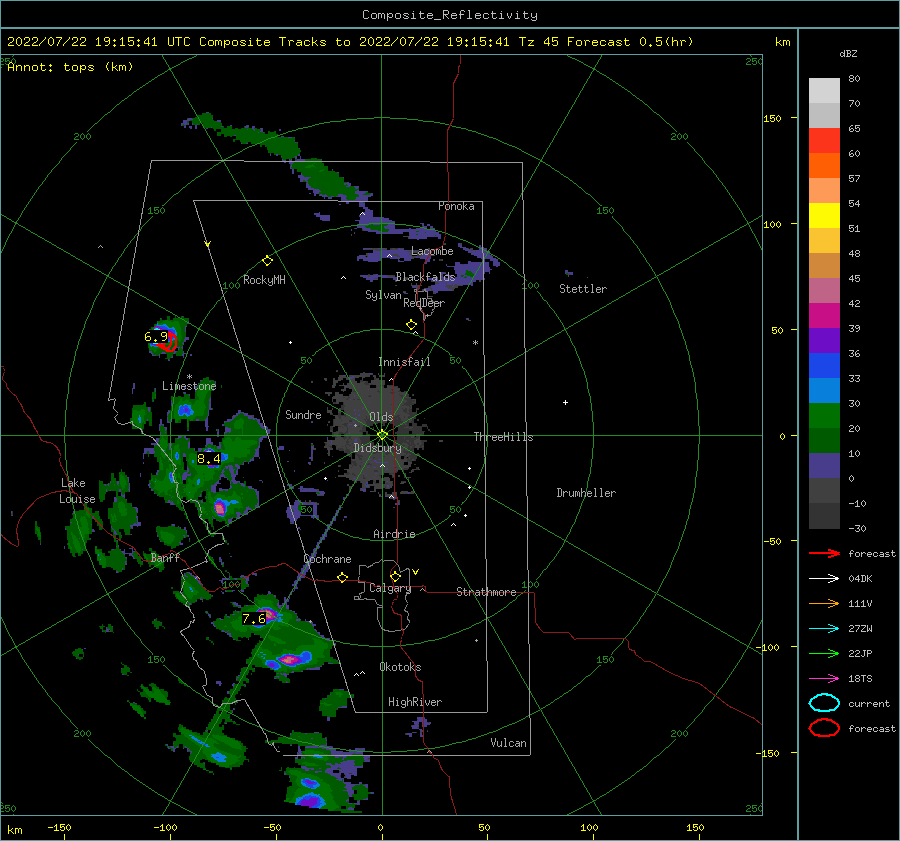Click the Sundre label
This screenshot has width=900, height=841.
303,414
